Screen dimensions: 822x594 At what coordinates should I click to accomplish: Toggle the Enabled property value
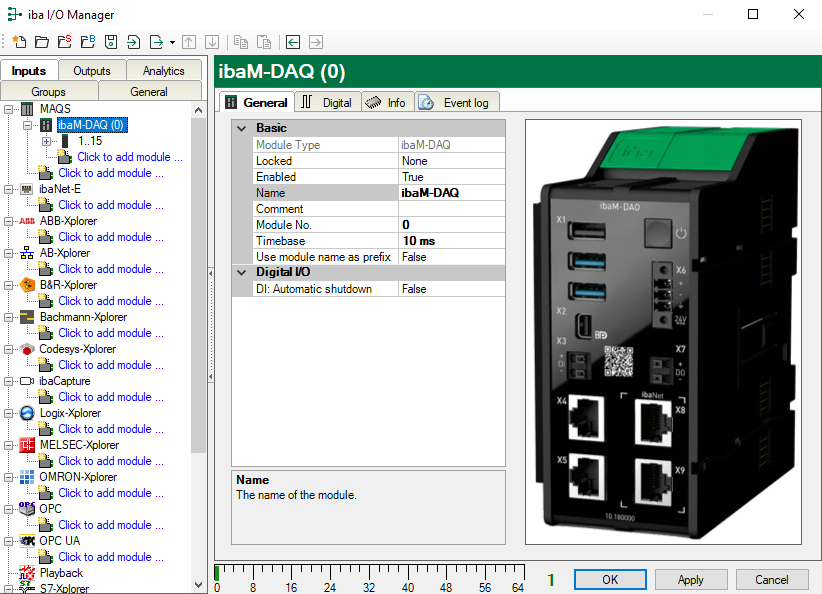click(x=450, y=177)
